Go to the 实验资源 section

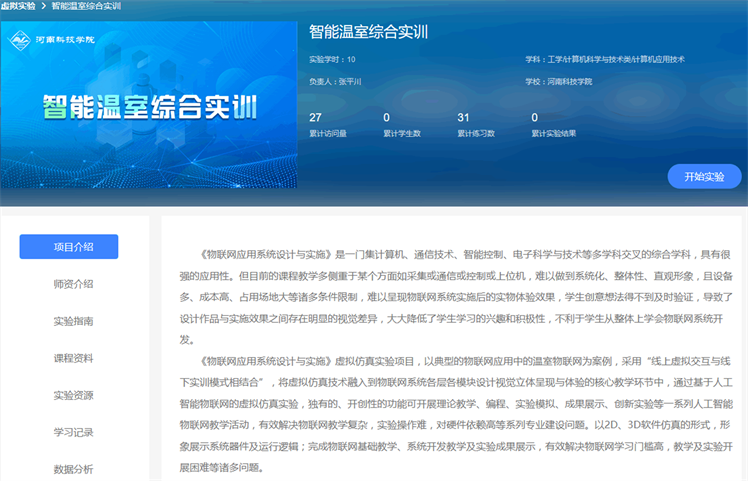click(73, 395)
